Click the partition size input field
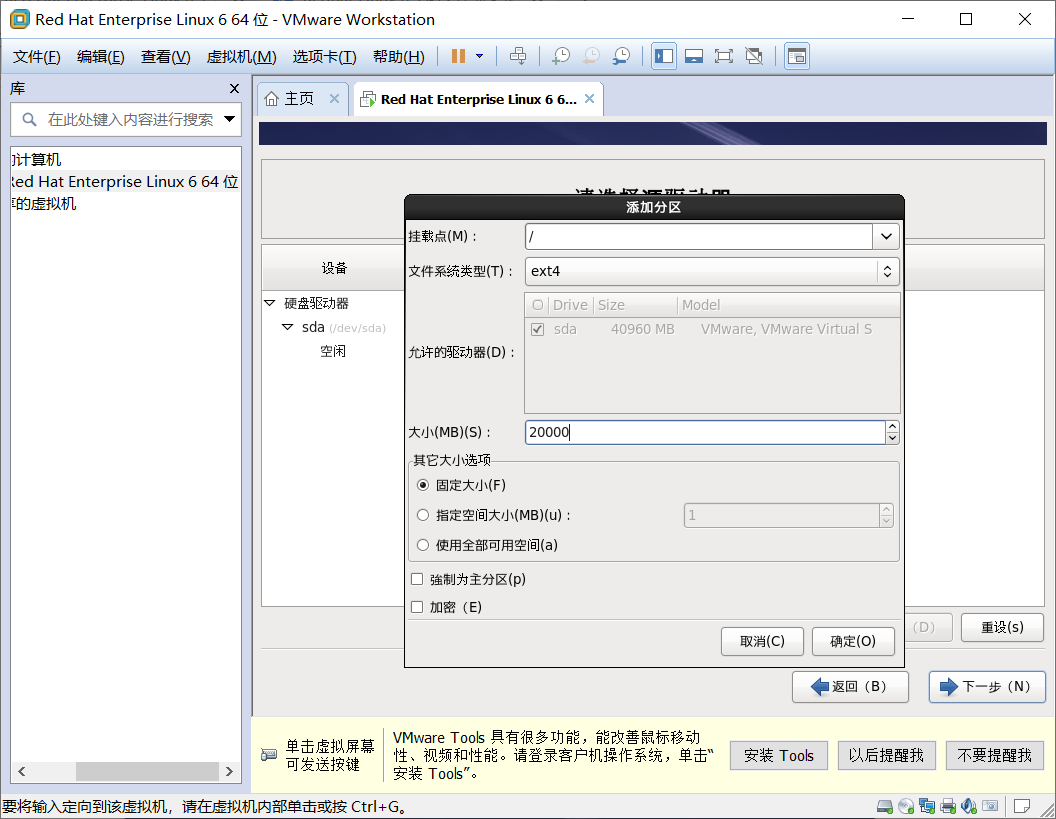This screenshot has width=1056, height=819. coord(704,432)
